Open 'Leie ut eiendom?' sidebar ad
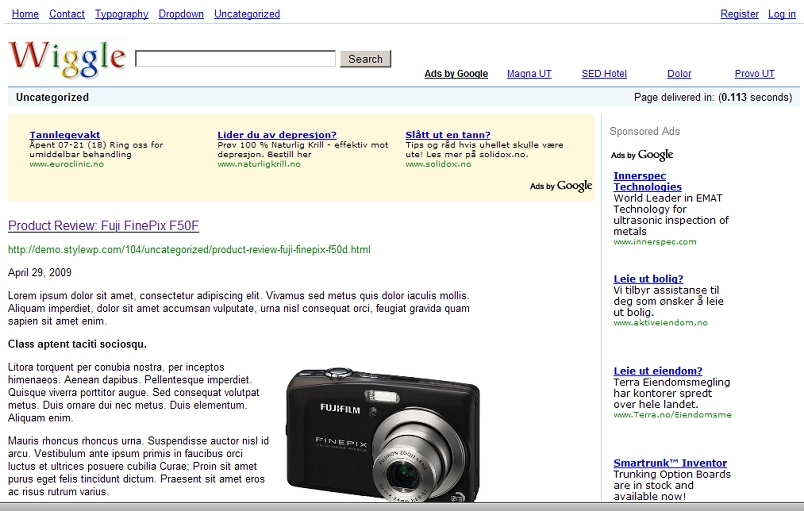This screenshot has width=804, height=511. click(658, 371)
